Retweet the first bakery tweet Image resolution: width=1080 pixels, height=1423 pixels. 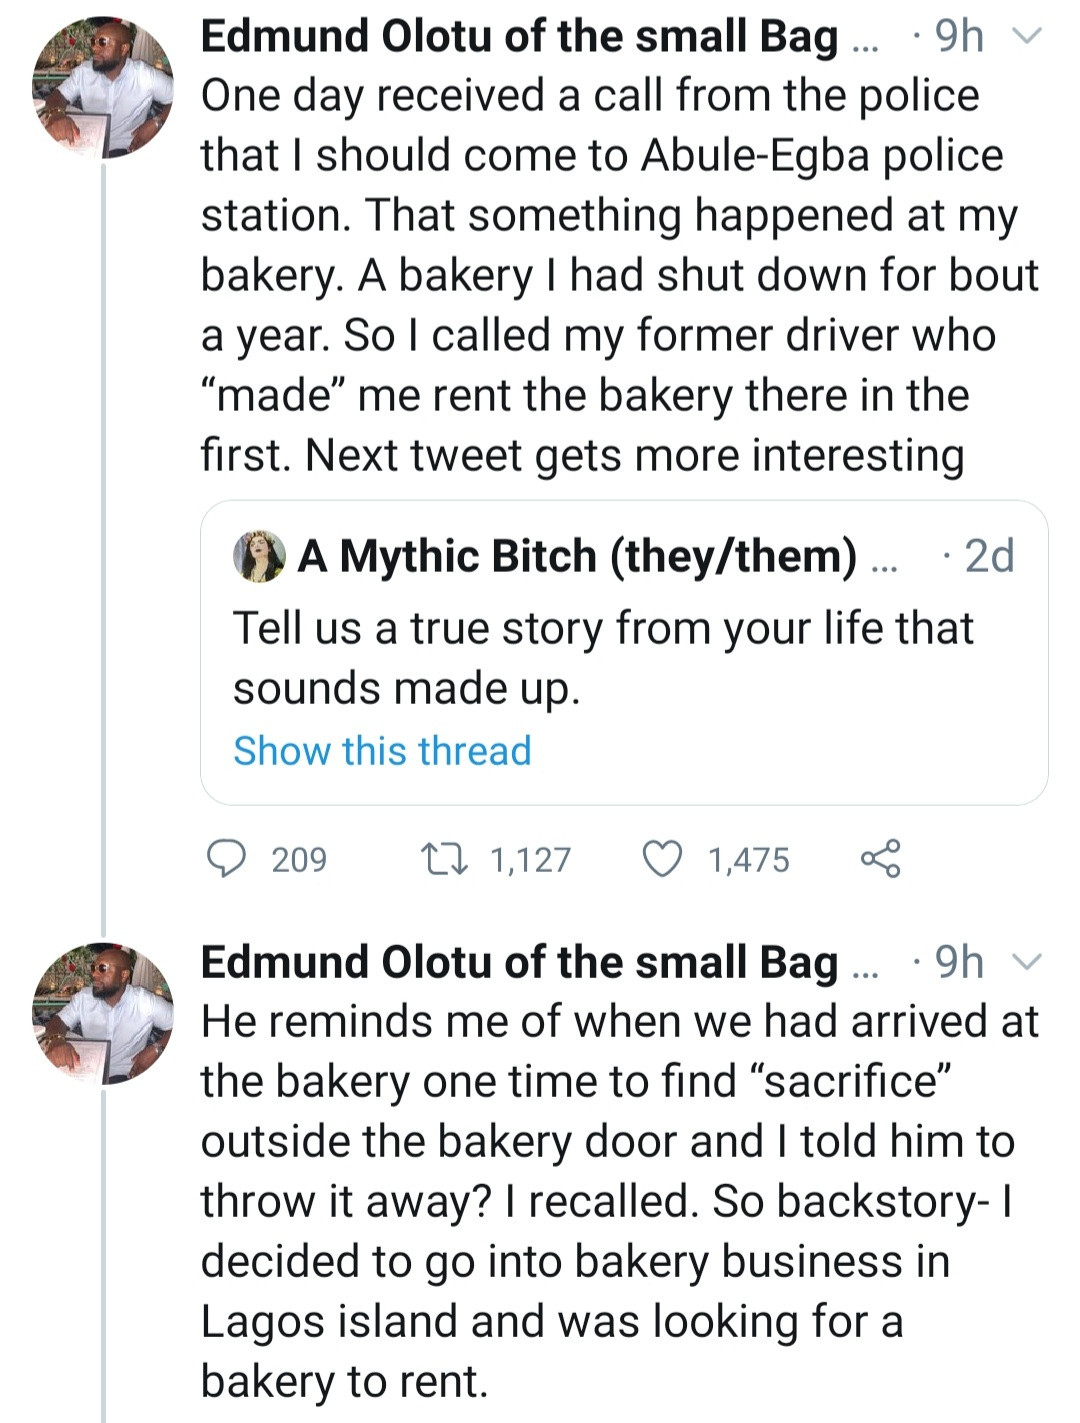pos(444,859)
